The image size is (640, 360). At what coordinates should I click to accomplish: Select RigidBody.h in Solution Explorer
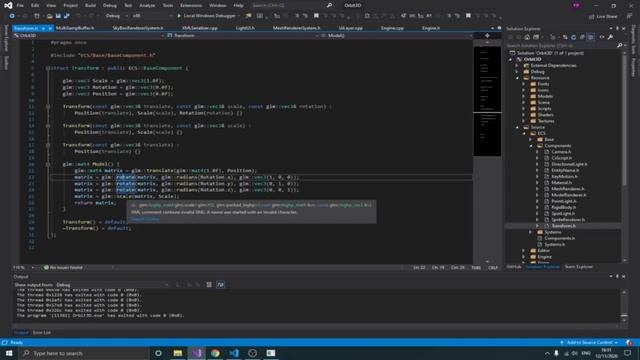(563, 207)
